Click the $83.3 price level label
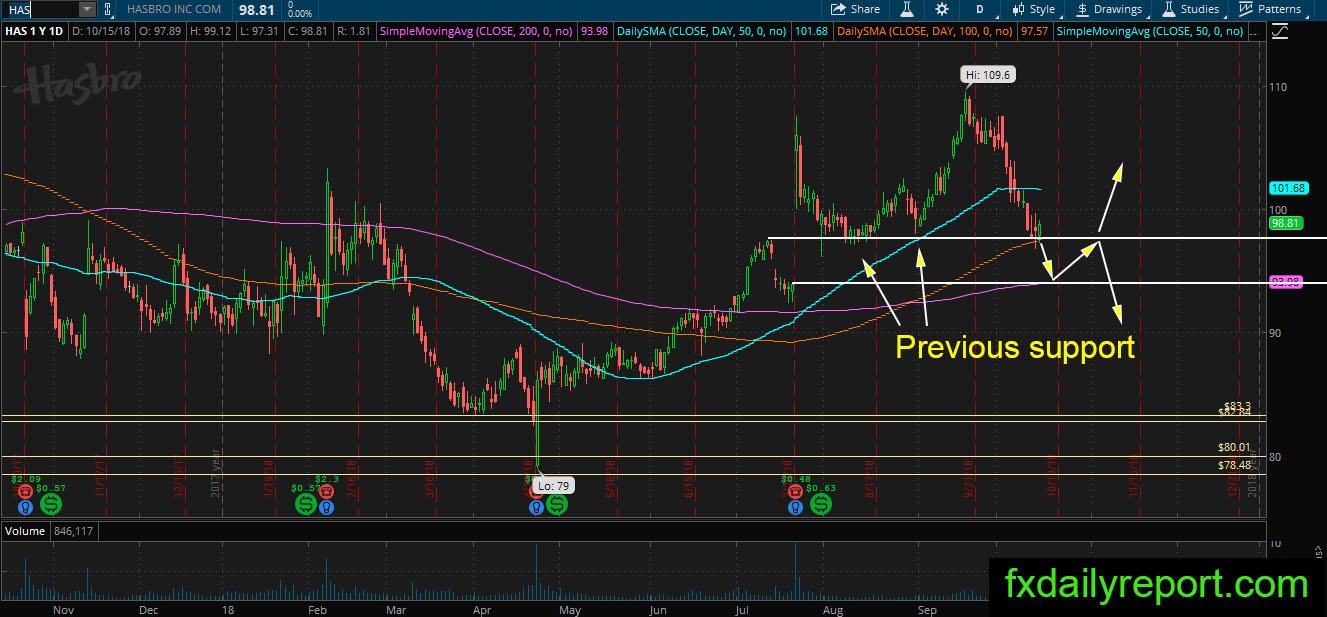1327x617 pixels. (x=1237, y=404)
